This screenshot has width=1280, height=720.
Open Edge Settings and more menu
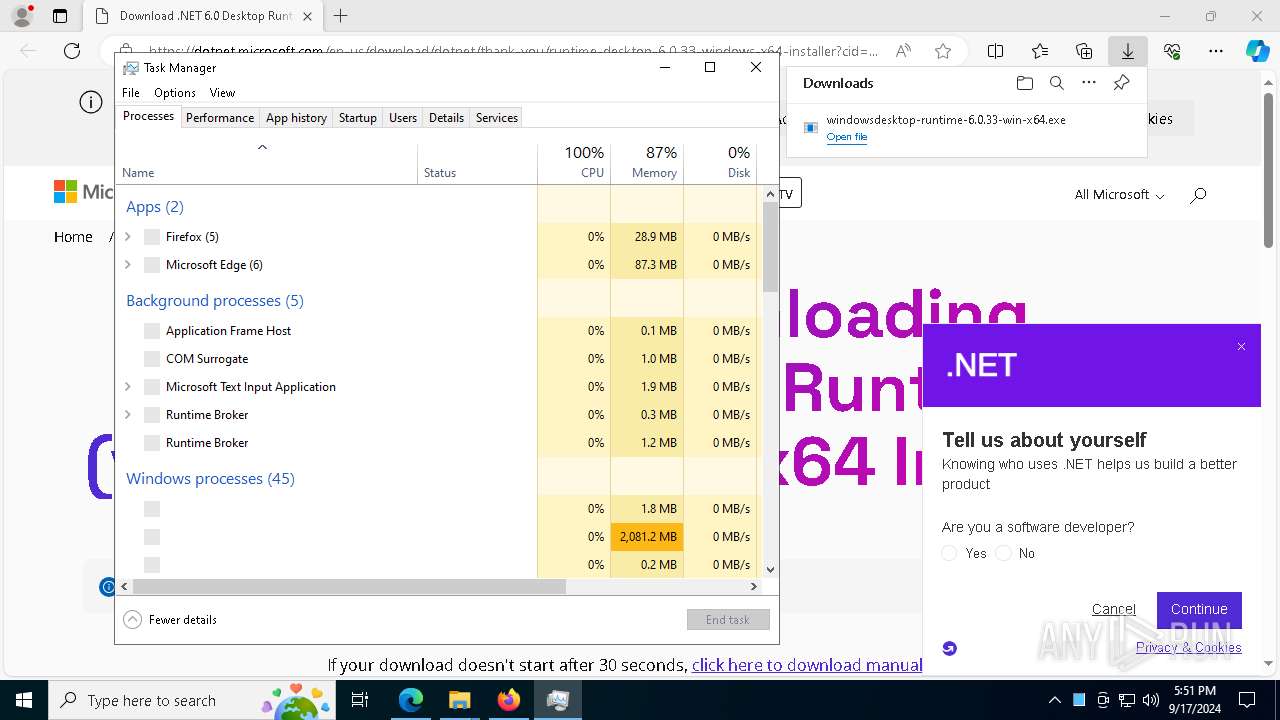point(1216,51)
